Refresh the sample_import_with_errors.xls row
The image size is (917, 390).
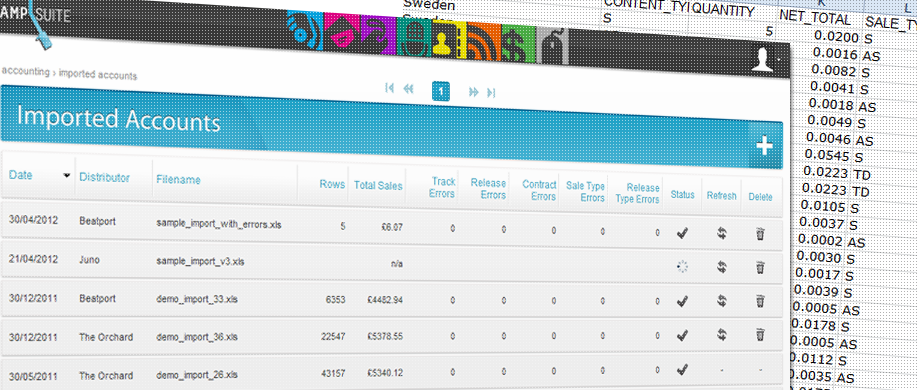pyautogui.click(x=722, y=233)
